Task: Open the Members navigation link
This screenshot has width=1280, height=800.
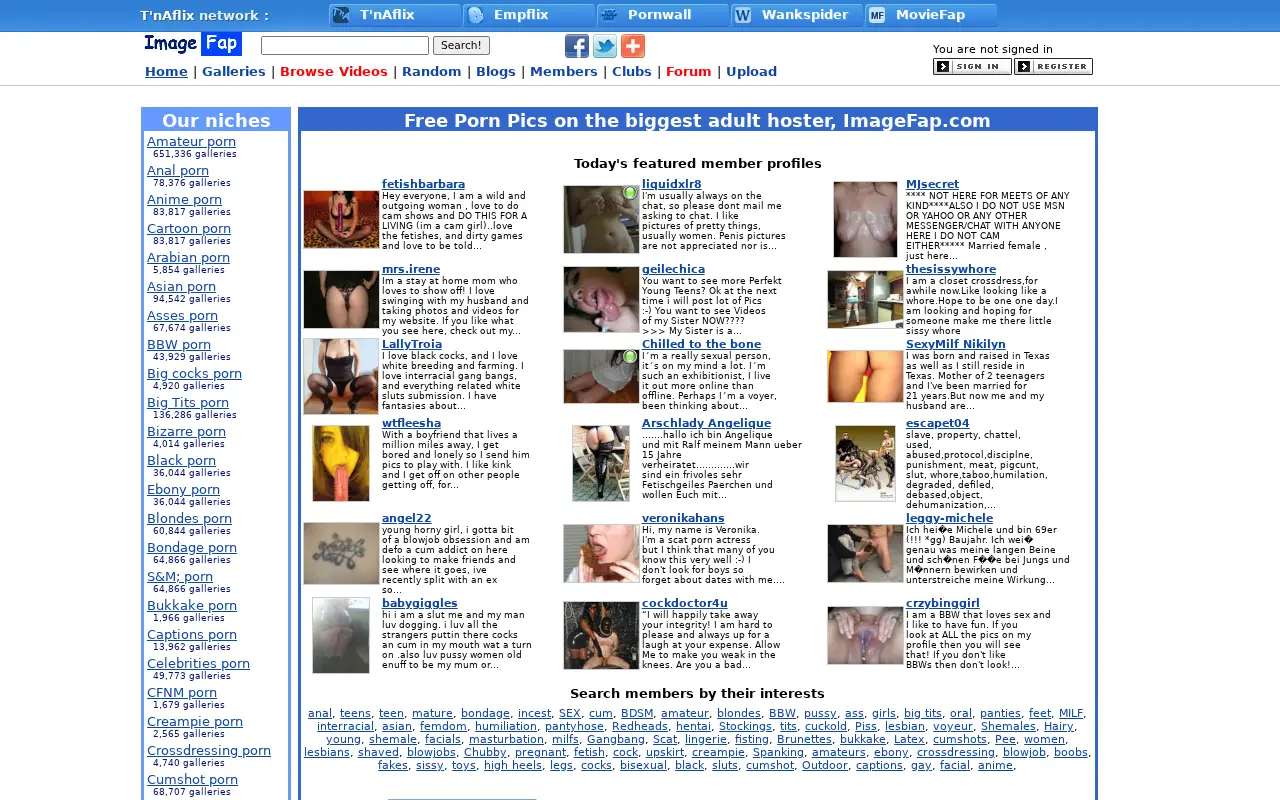Action: [564, 72]
